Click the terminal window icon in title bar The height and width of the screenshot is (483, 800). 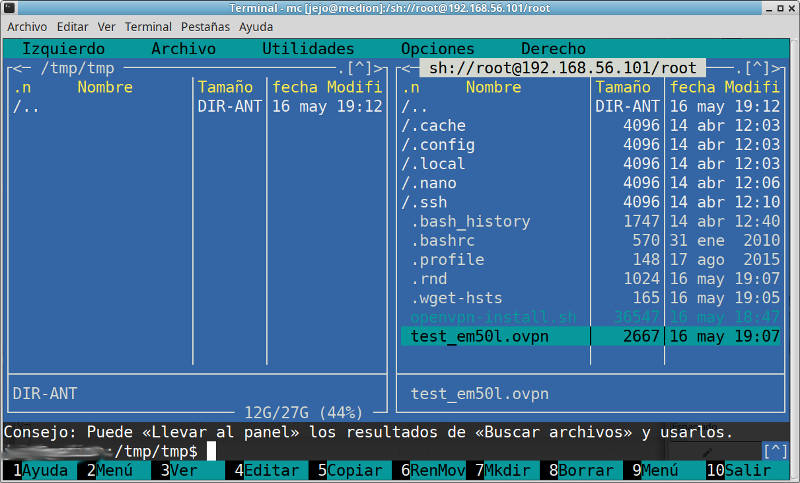[9, 8]
